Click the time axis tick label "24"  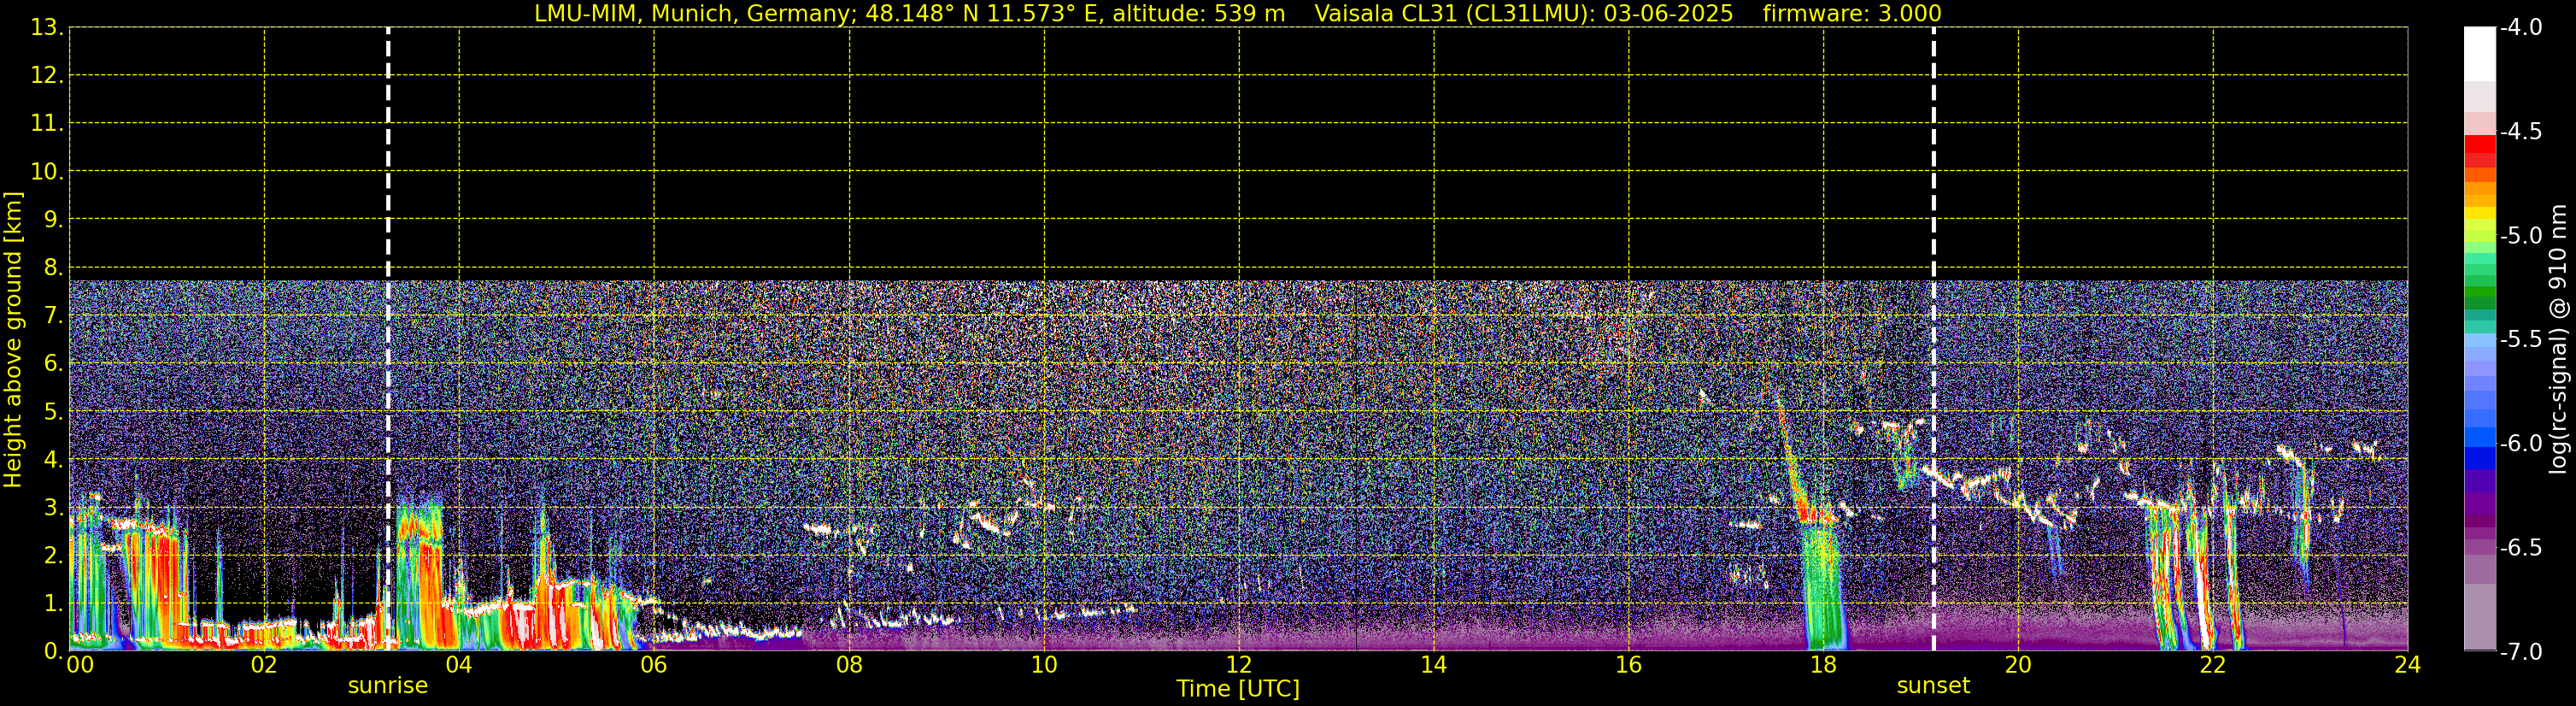coord(2408,665)
